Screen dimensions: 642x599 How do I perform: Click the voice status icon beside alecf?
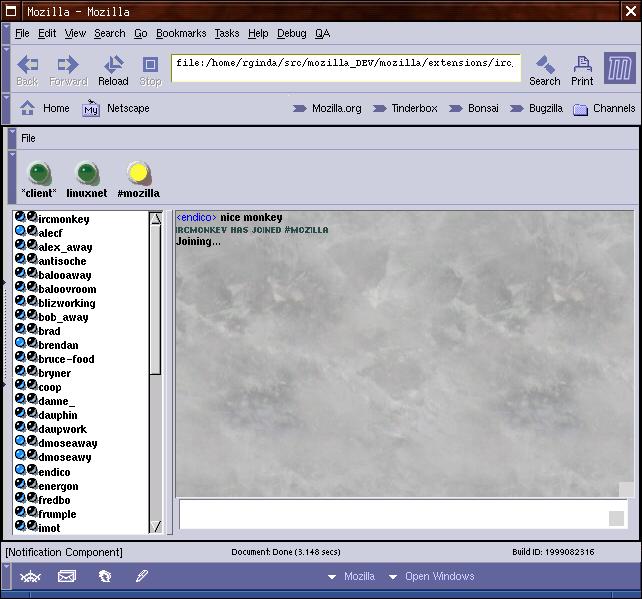click(x=32, y=231)
